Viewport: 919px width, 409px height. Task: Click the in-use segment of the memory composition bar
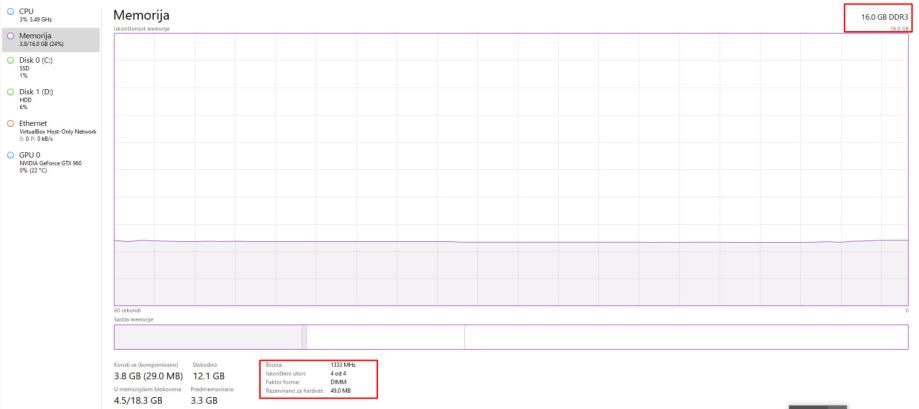208,337
